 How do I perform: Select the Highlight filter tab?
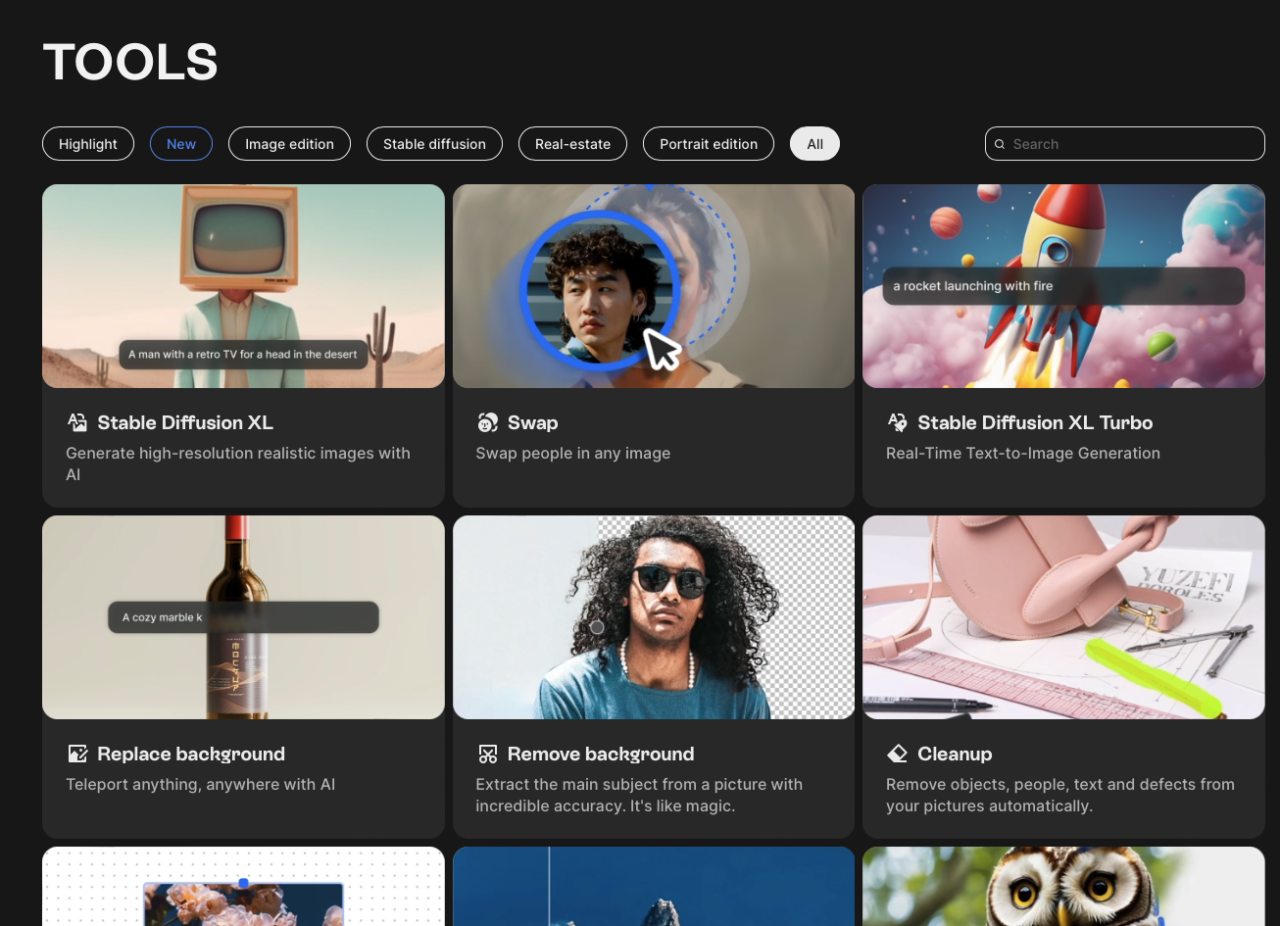coord(88,144)
